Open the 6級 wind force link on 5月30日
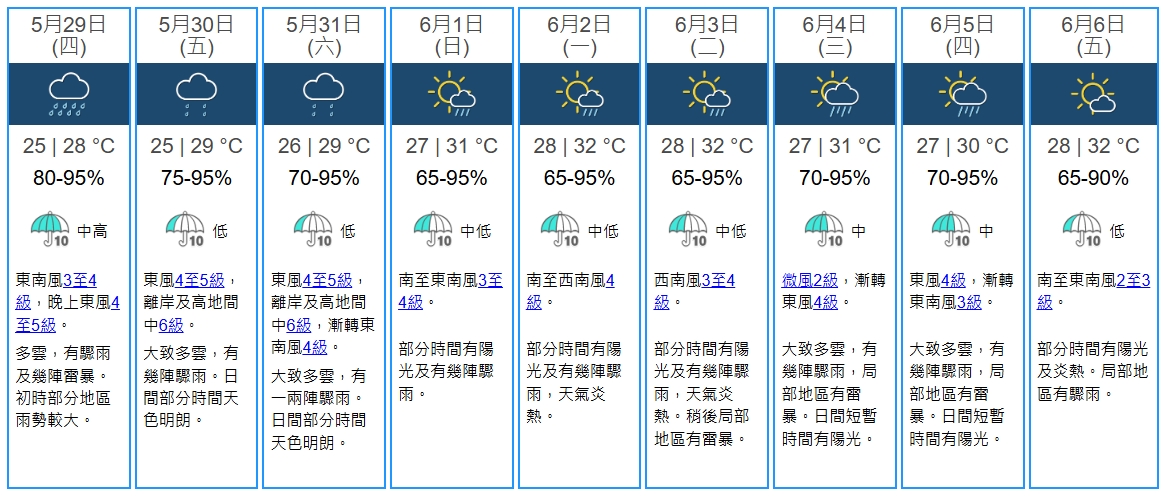The height and width of the screenshot is (497, 1165). 171,324
